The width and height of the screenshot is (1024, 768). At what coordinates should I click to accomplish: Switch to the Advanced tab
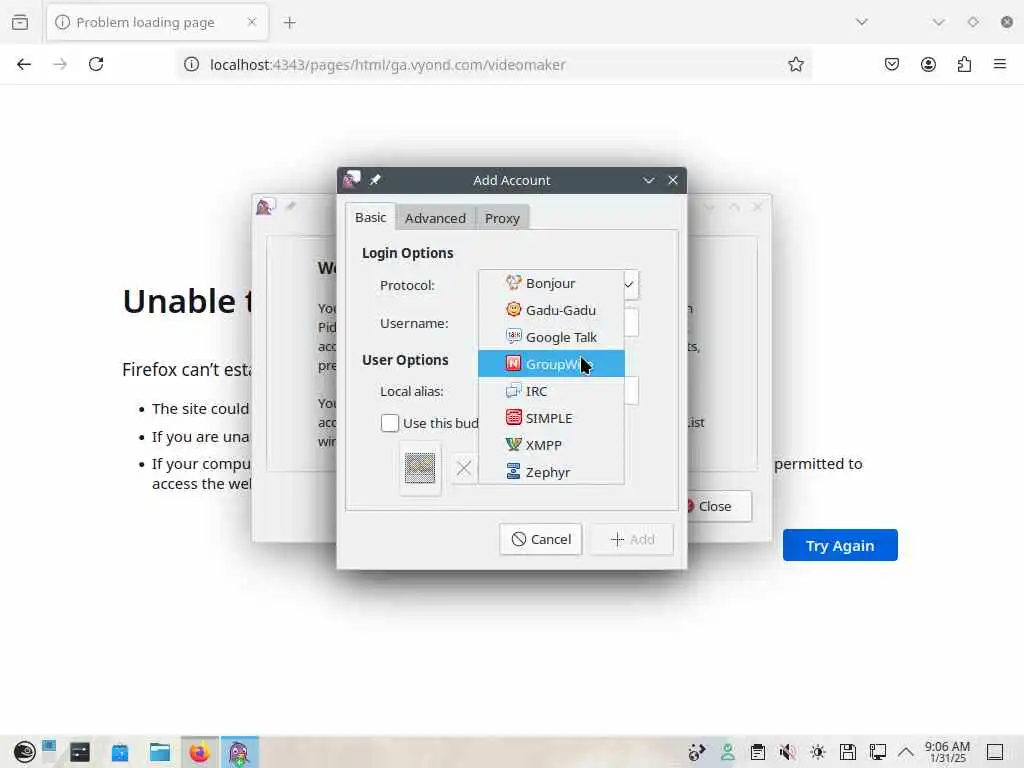coord(435,218)
